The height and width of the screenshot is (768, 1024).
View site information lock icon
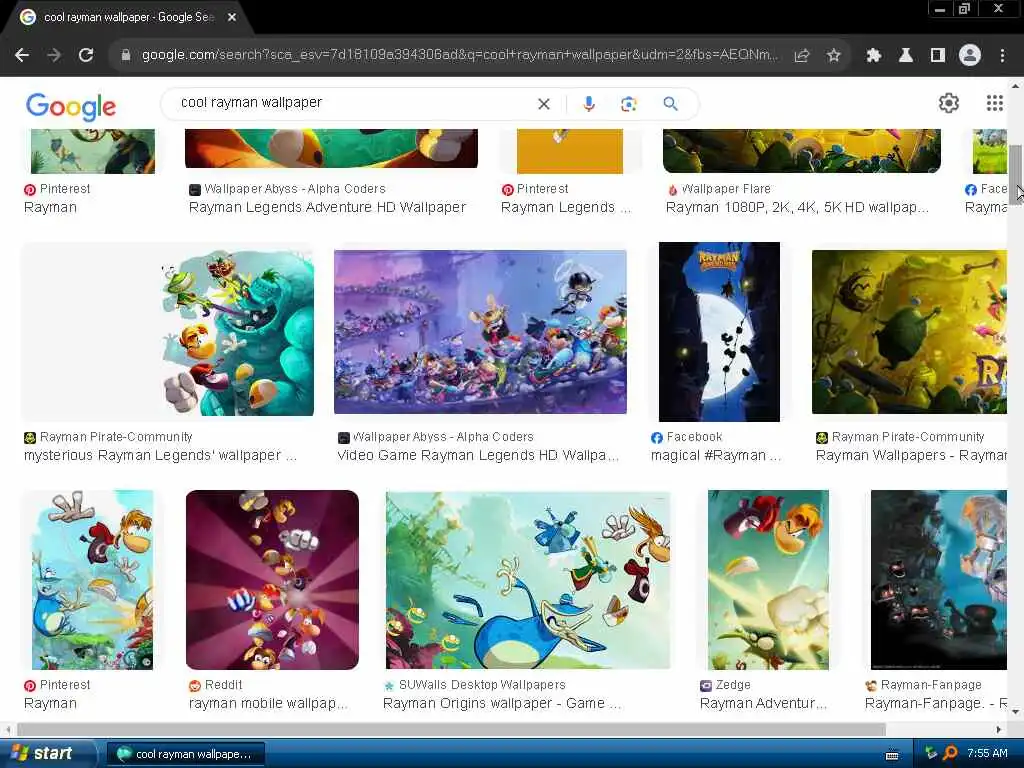click(x=126, y=56)
